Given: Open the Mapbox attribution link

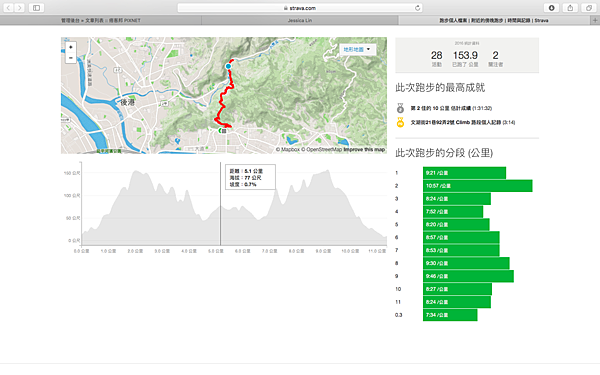Looking at the screenshot, I should [x=288, y=149].
